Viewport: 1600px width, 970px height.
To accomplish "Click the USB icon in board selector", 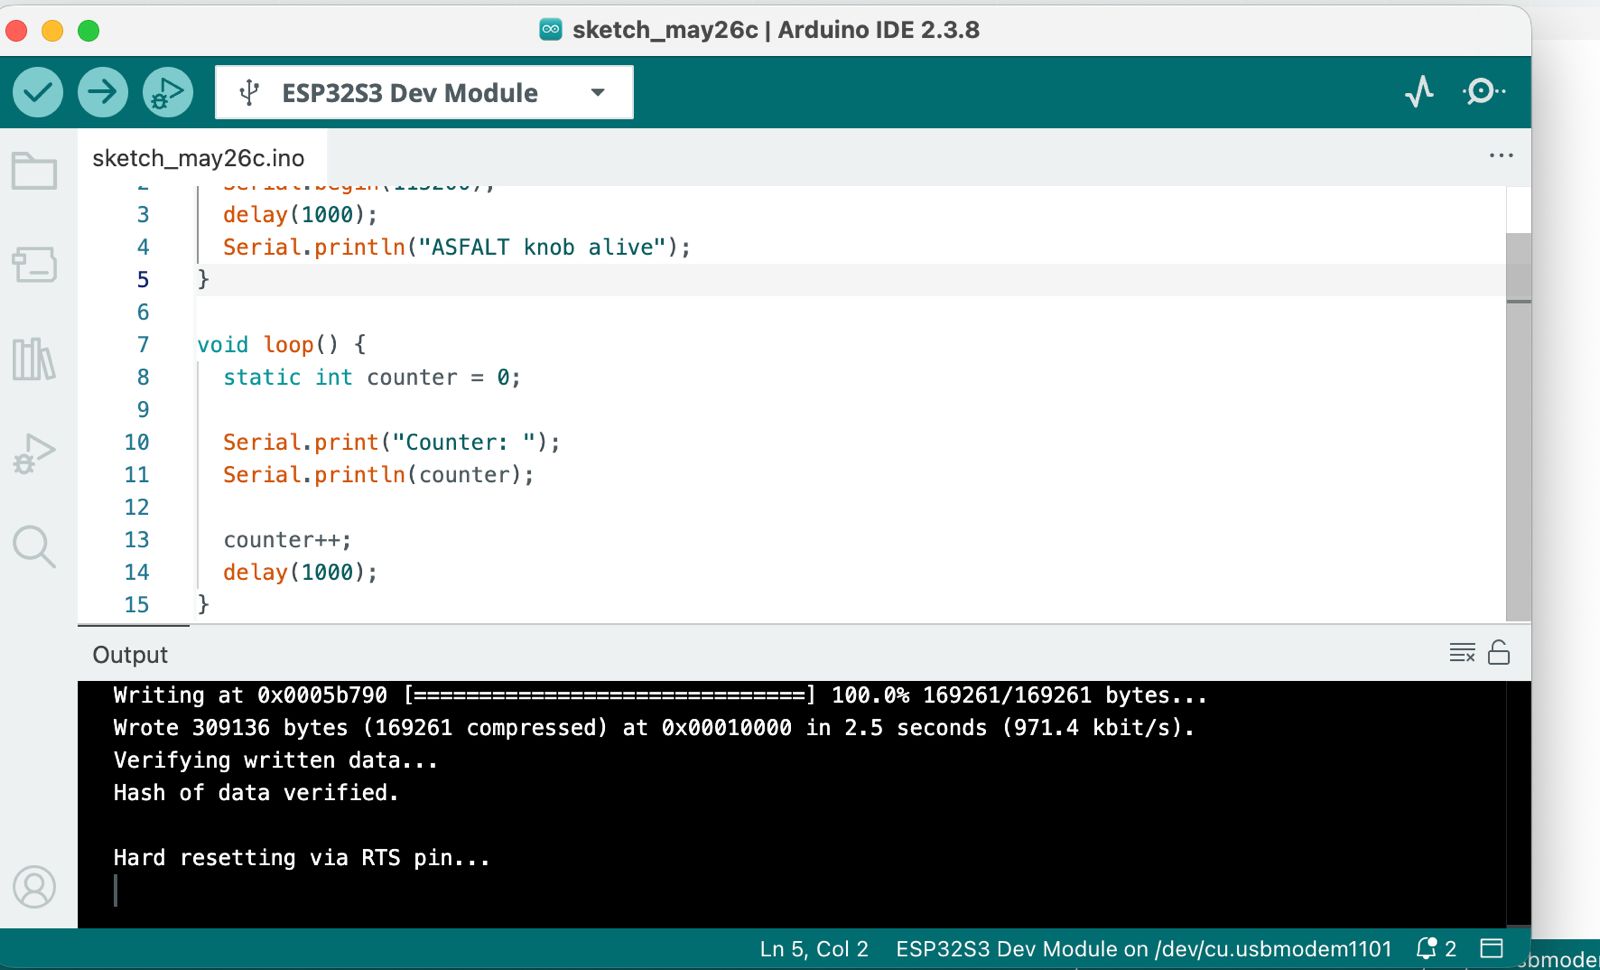I will pyautogui.click(x=250, y=93).
